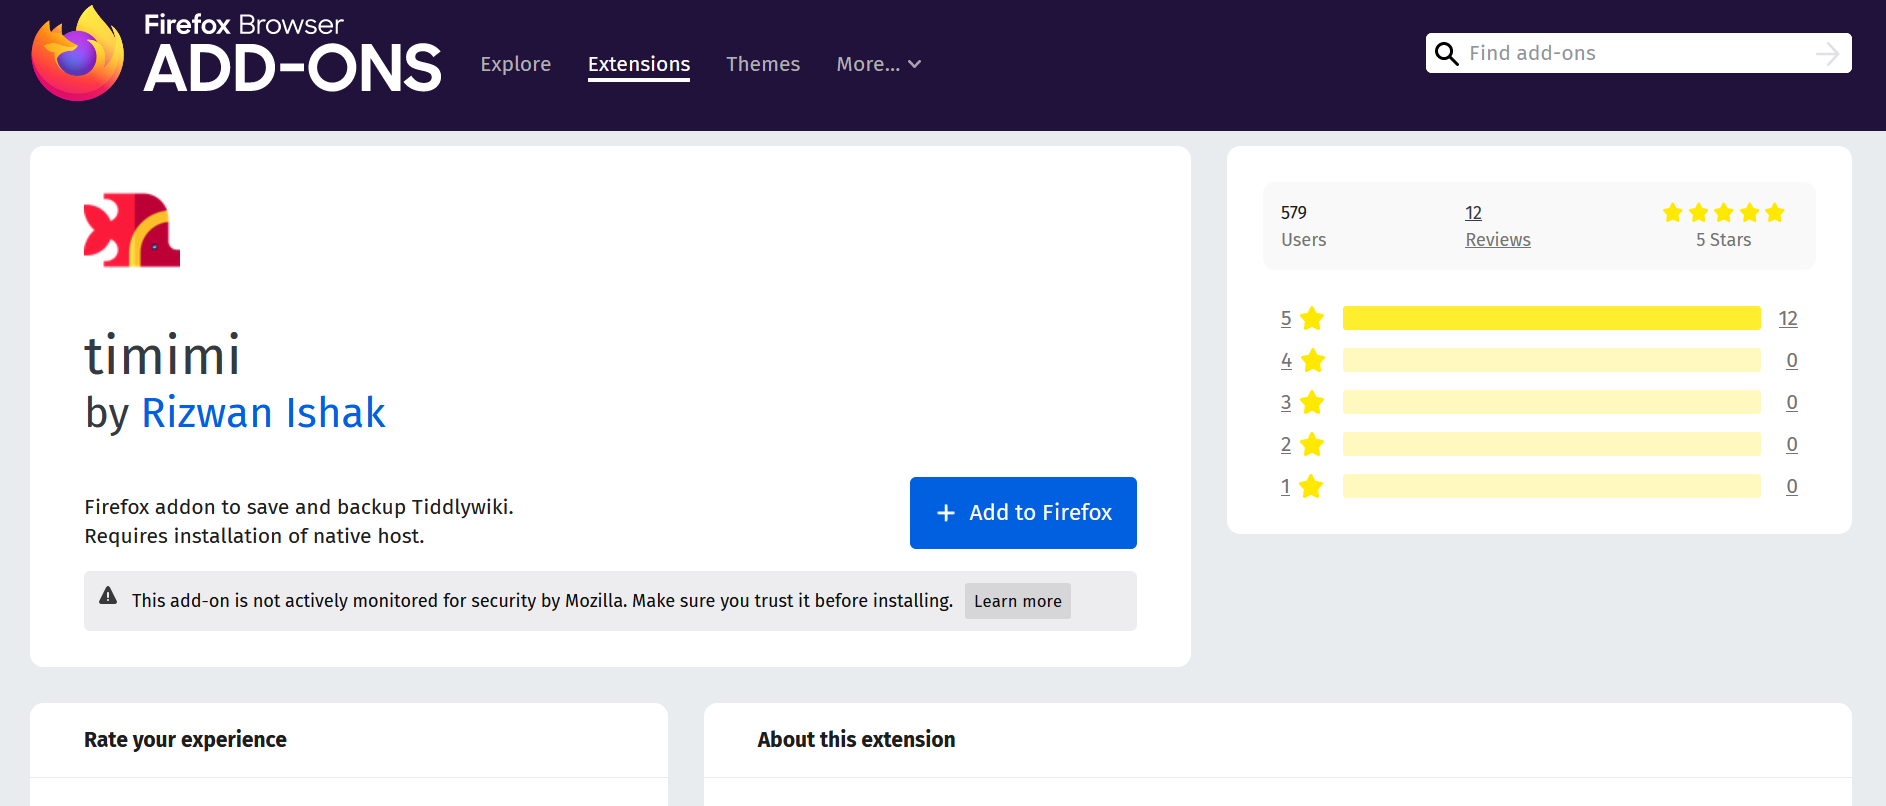Click the star next to 1 rating row
Screen dimensions: 1886x806
(1312, 487)
